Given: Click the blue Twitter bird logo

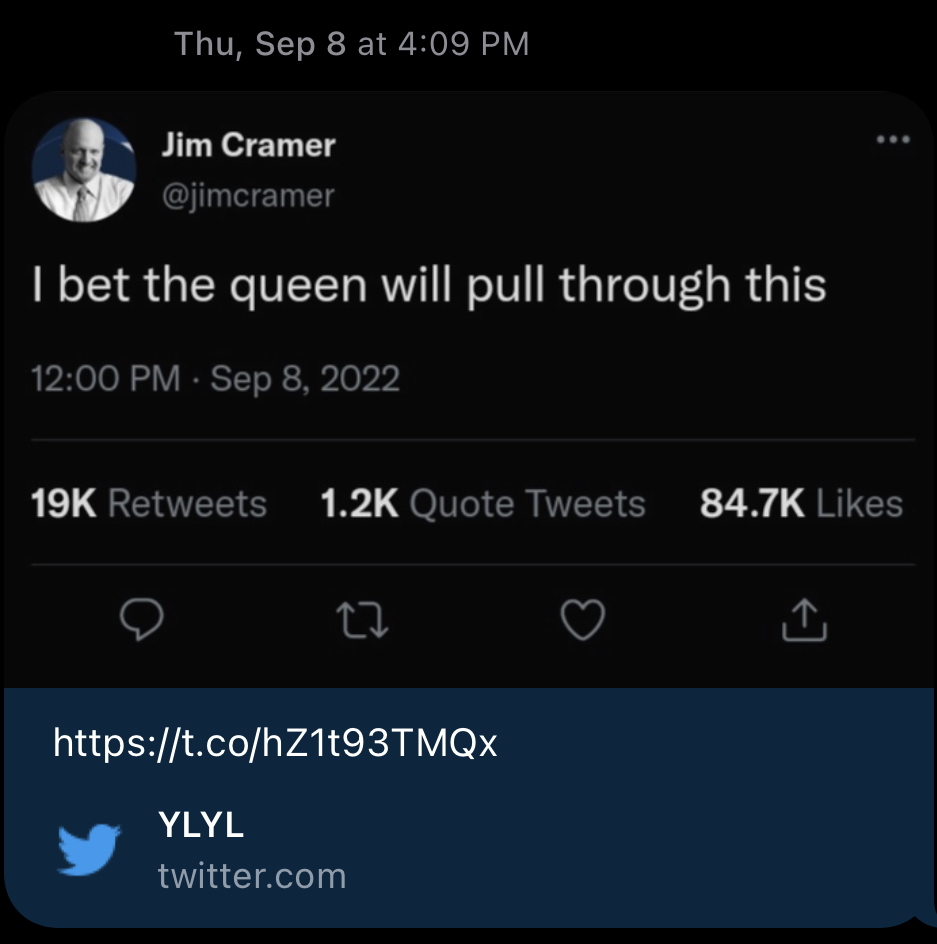Looking at the screenshot, I should pos(89,850).
